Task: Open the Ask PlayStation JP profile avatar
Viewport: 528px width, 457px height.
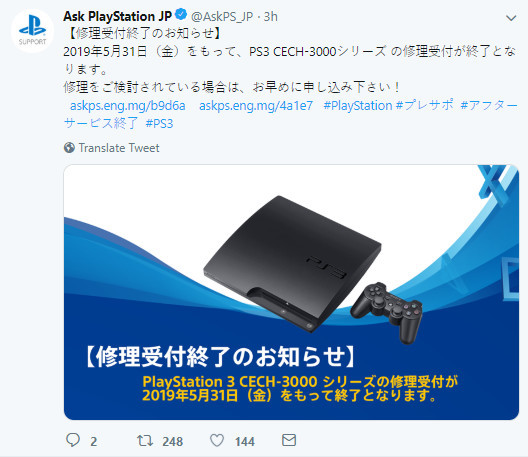Action: (x=32, y=31)
